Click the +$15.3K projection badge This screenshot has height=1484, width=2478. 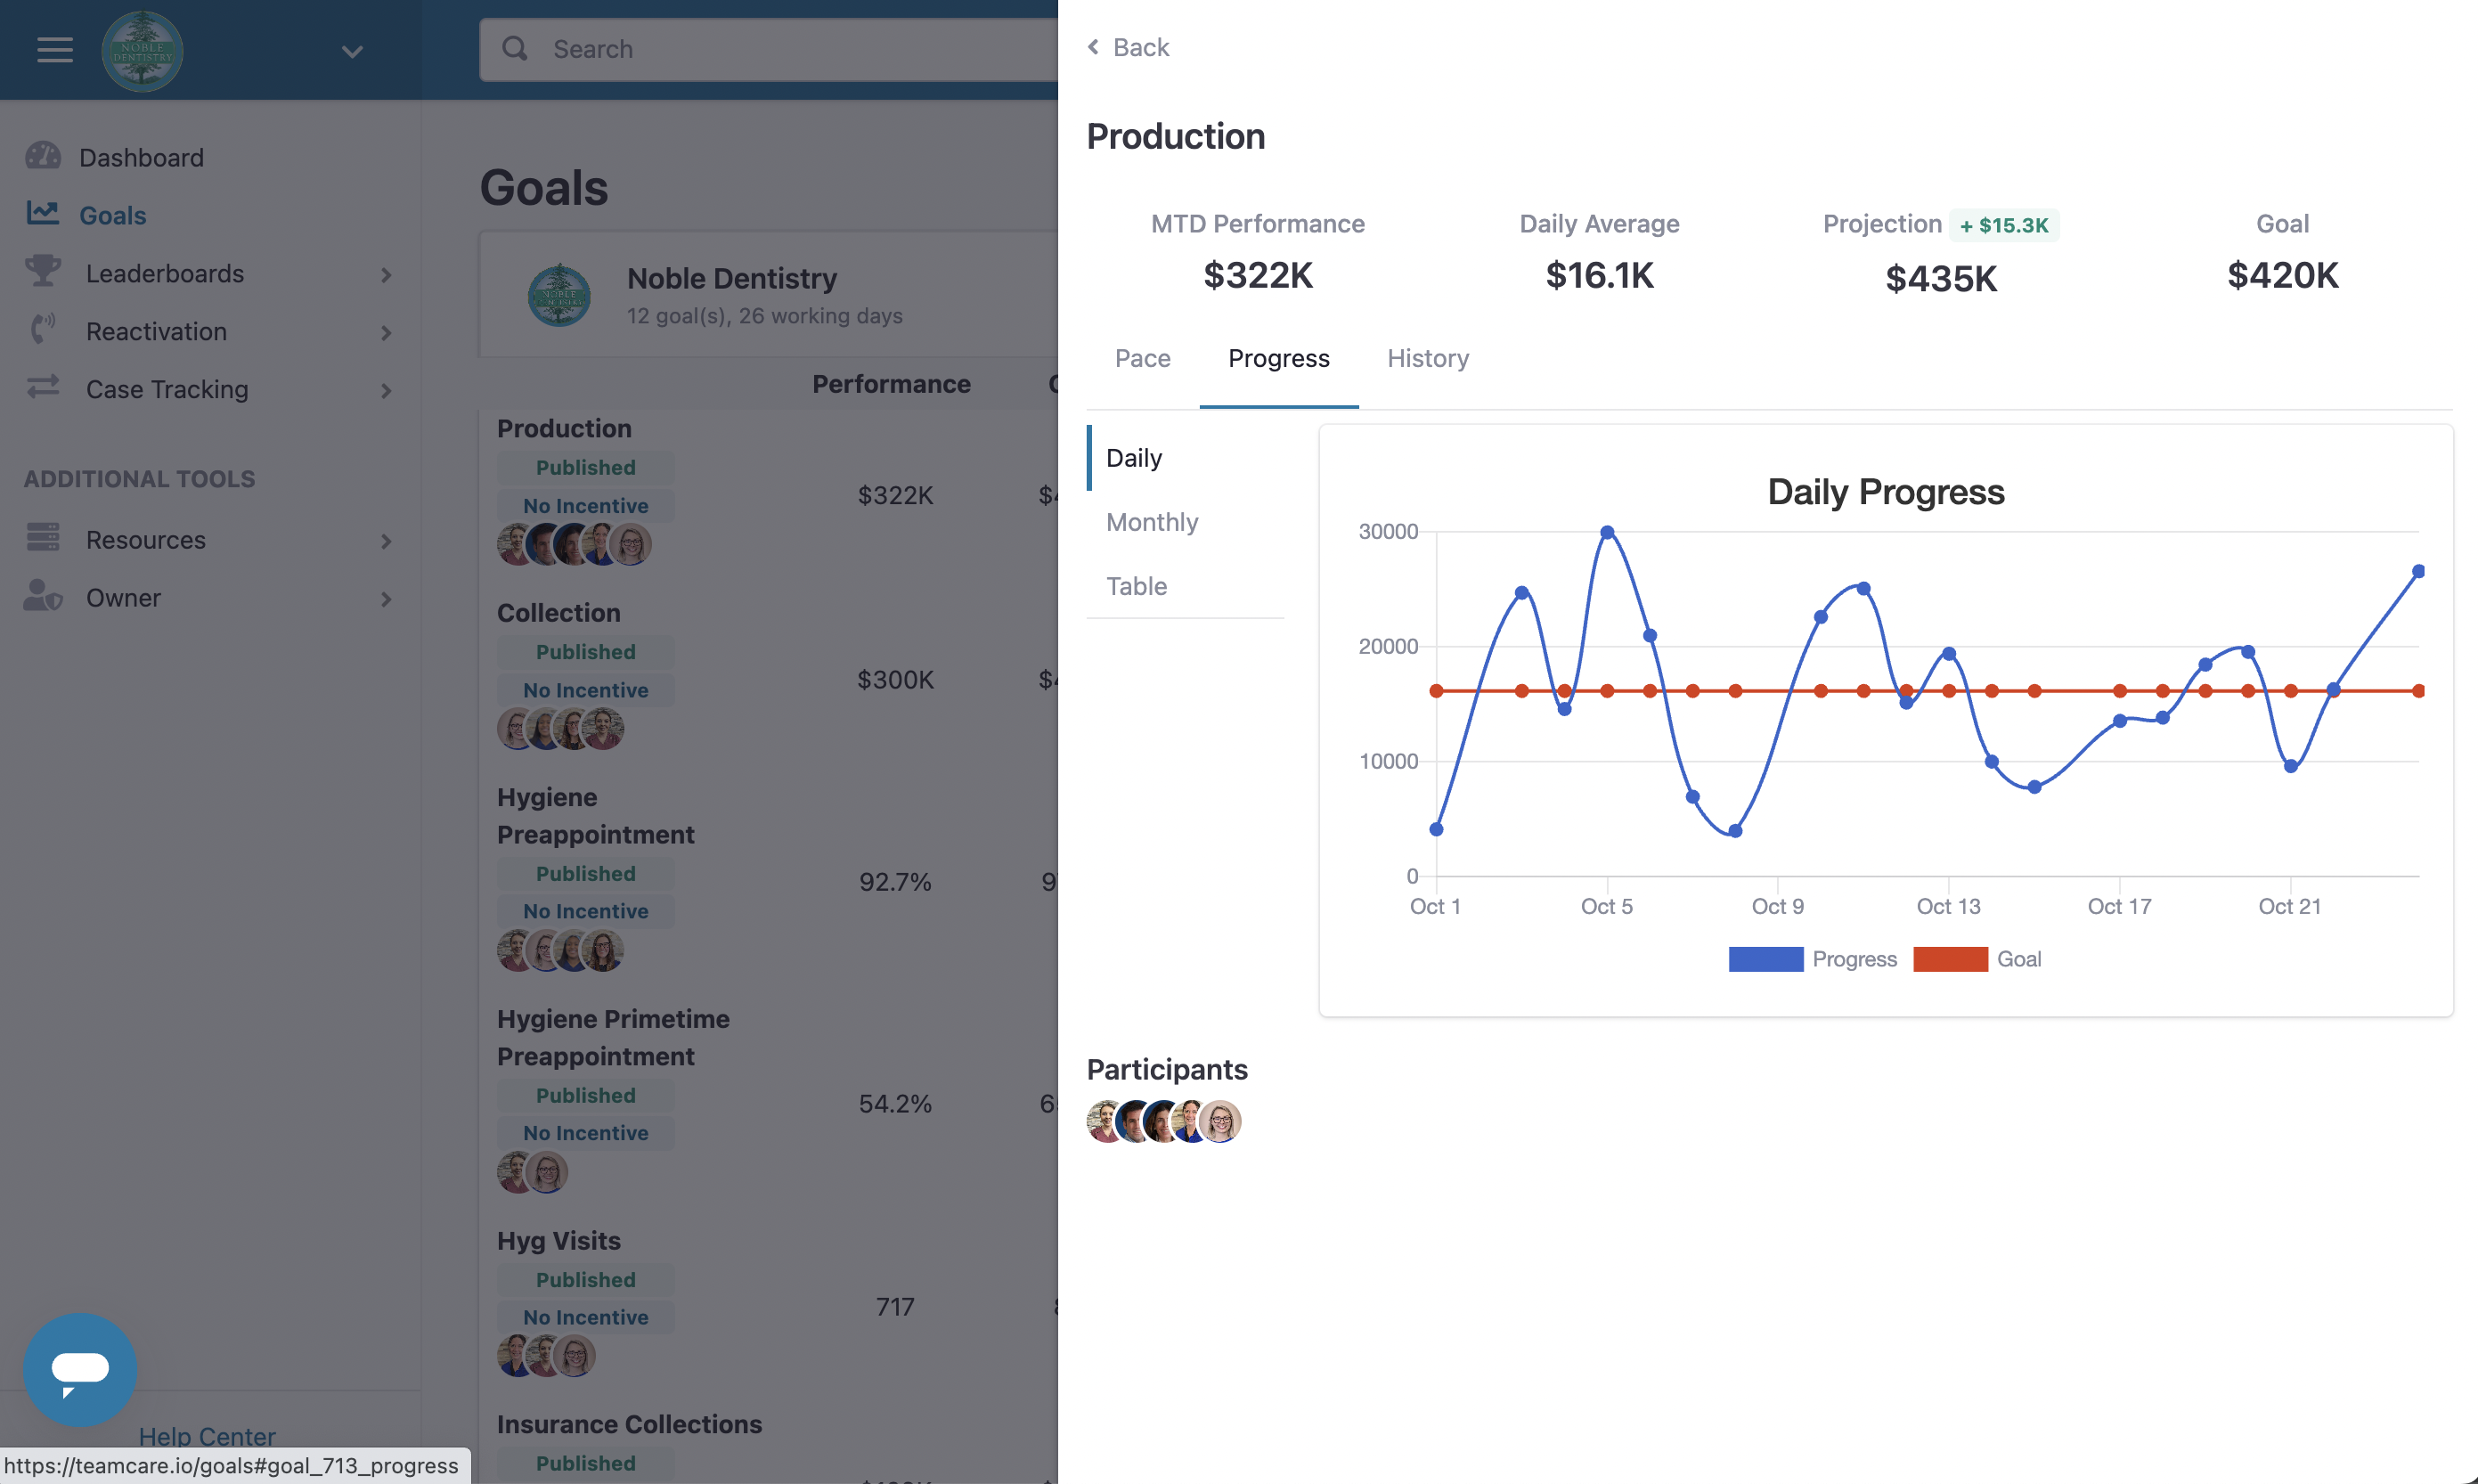coord(2004,225)
